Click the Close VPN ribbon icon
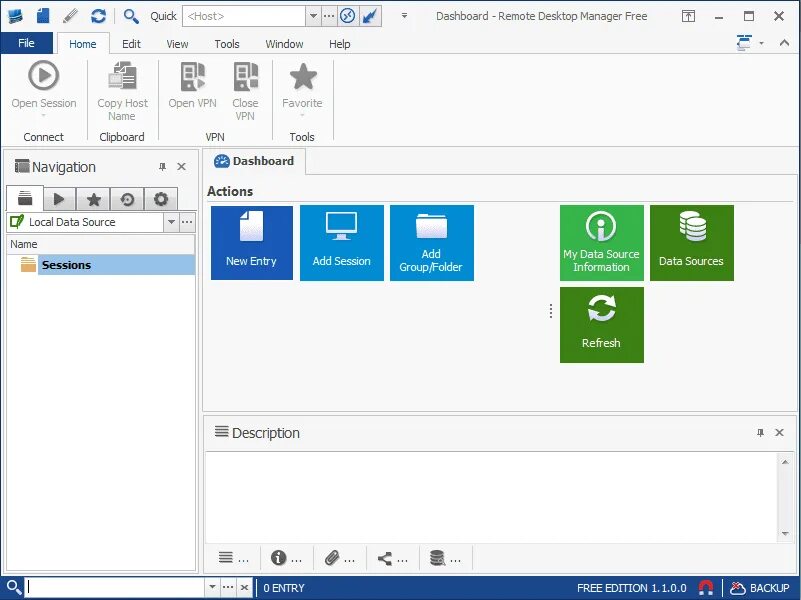 click(x=245, y=77)
